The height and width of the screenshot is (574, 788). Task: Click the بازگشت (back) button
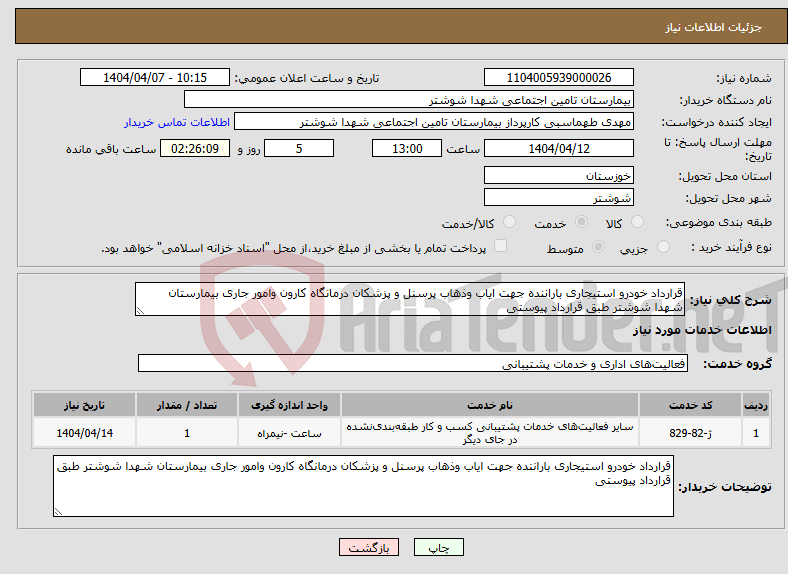pyautogui.click(x=369, y=547)
